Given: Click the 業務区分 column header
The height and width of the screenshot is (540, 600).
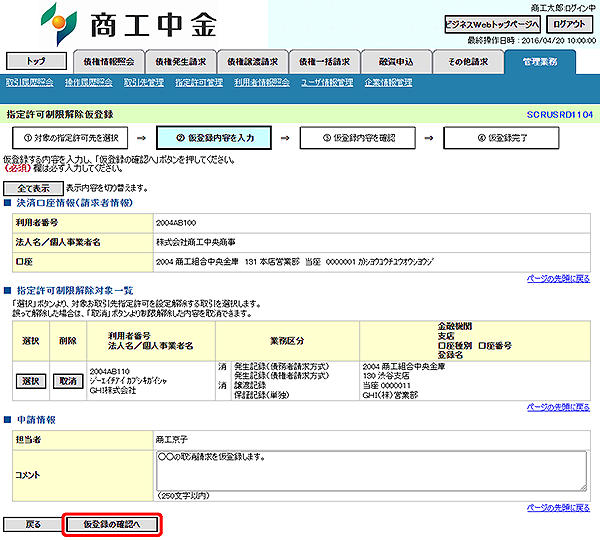Looking at the screenshot, I should point(287,341).
